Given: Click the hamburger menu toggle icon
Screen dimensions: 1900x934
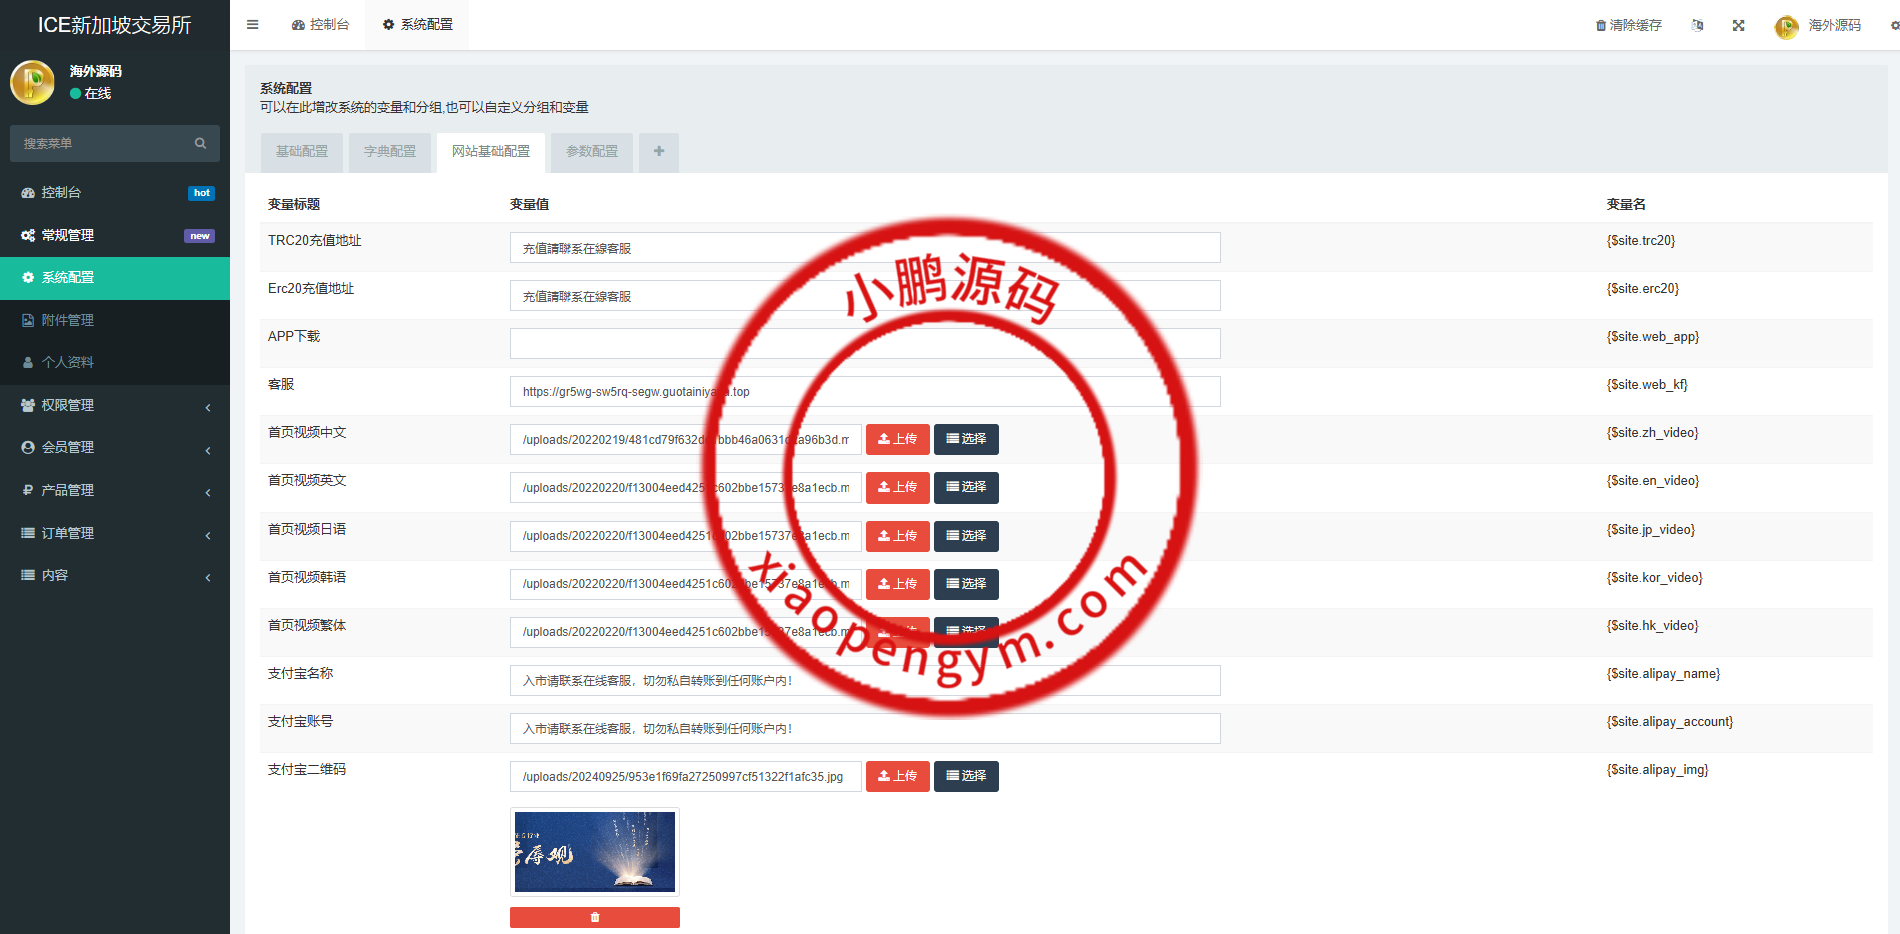Looking at the screenshot, I should coord(253,25).
